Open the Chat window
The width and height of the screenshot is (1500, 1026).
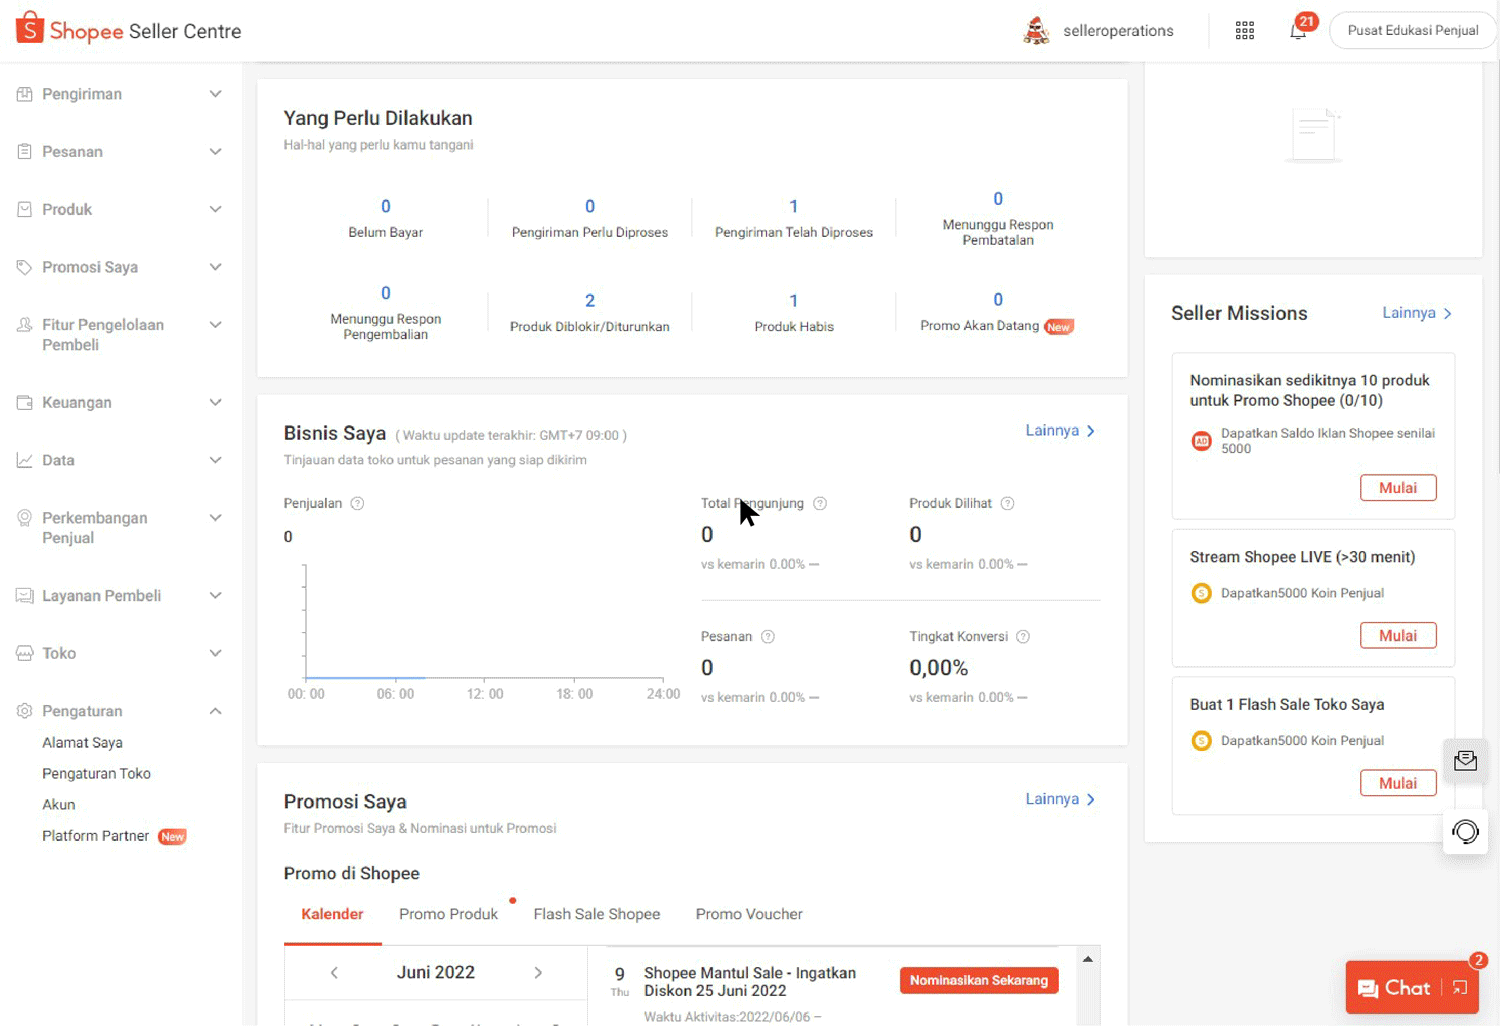click(x=1395, y=988)
